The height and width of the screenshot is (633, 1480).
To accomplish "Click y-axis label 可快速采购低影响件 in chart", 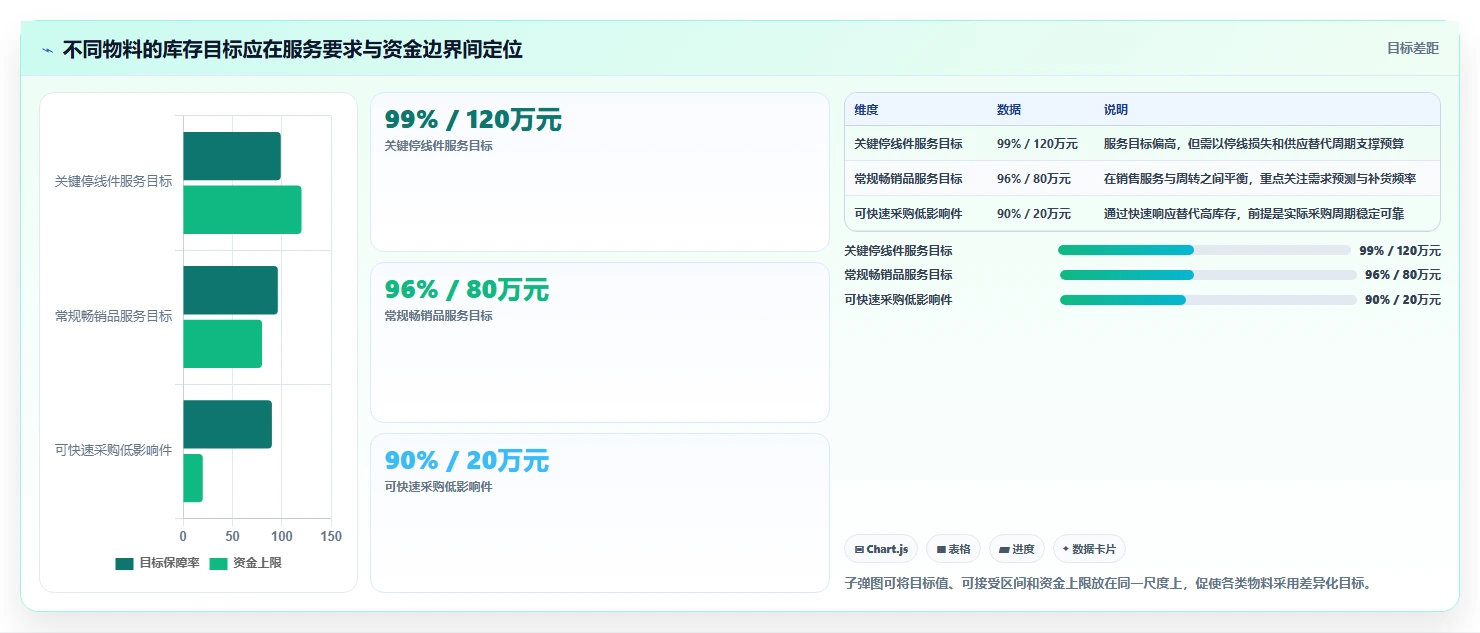I will pos(113,450).
